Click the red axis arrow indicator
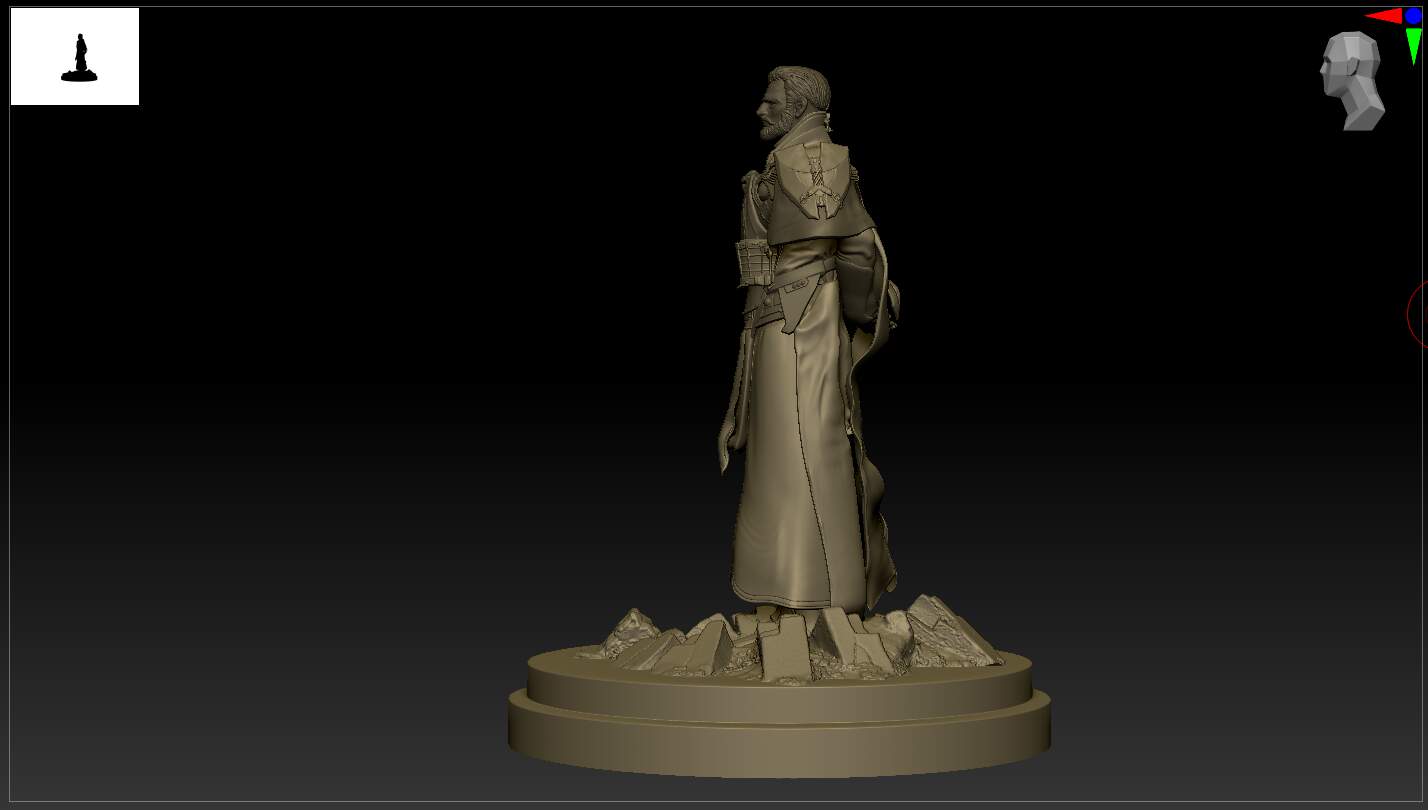 click(x=1384, y=16)
